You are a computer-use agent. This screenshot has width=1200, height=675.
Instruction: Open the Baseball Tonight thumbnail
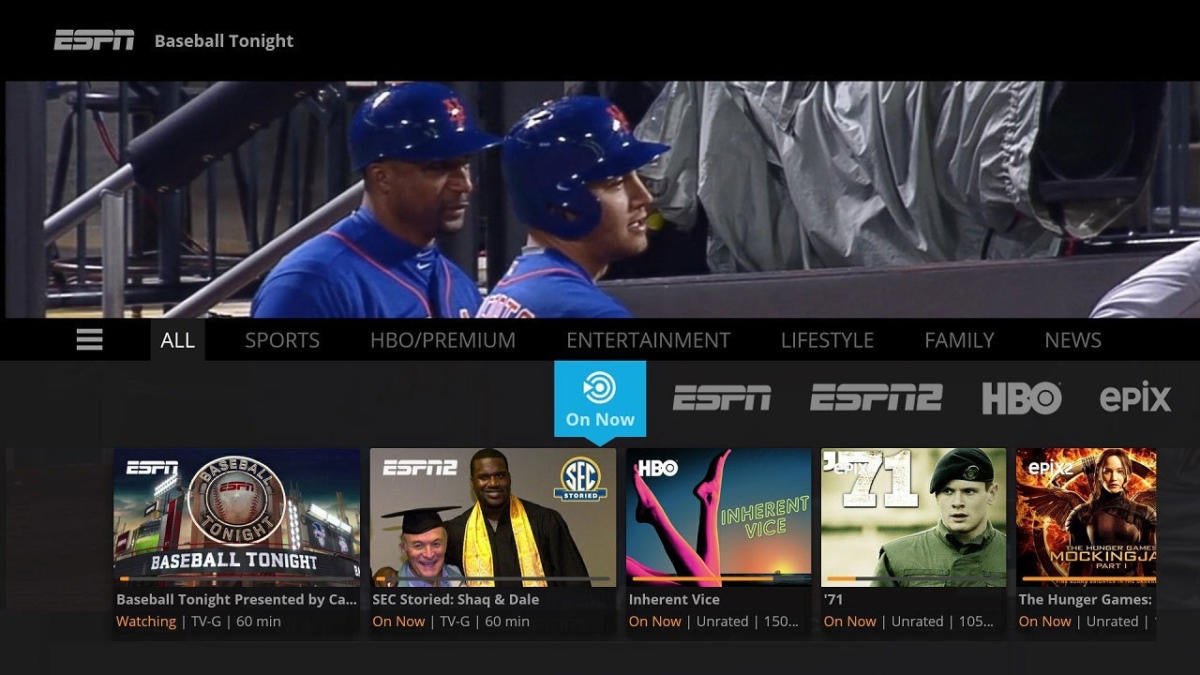coord(237,517)
